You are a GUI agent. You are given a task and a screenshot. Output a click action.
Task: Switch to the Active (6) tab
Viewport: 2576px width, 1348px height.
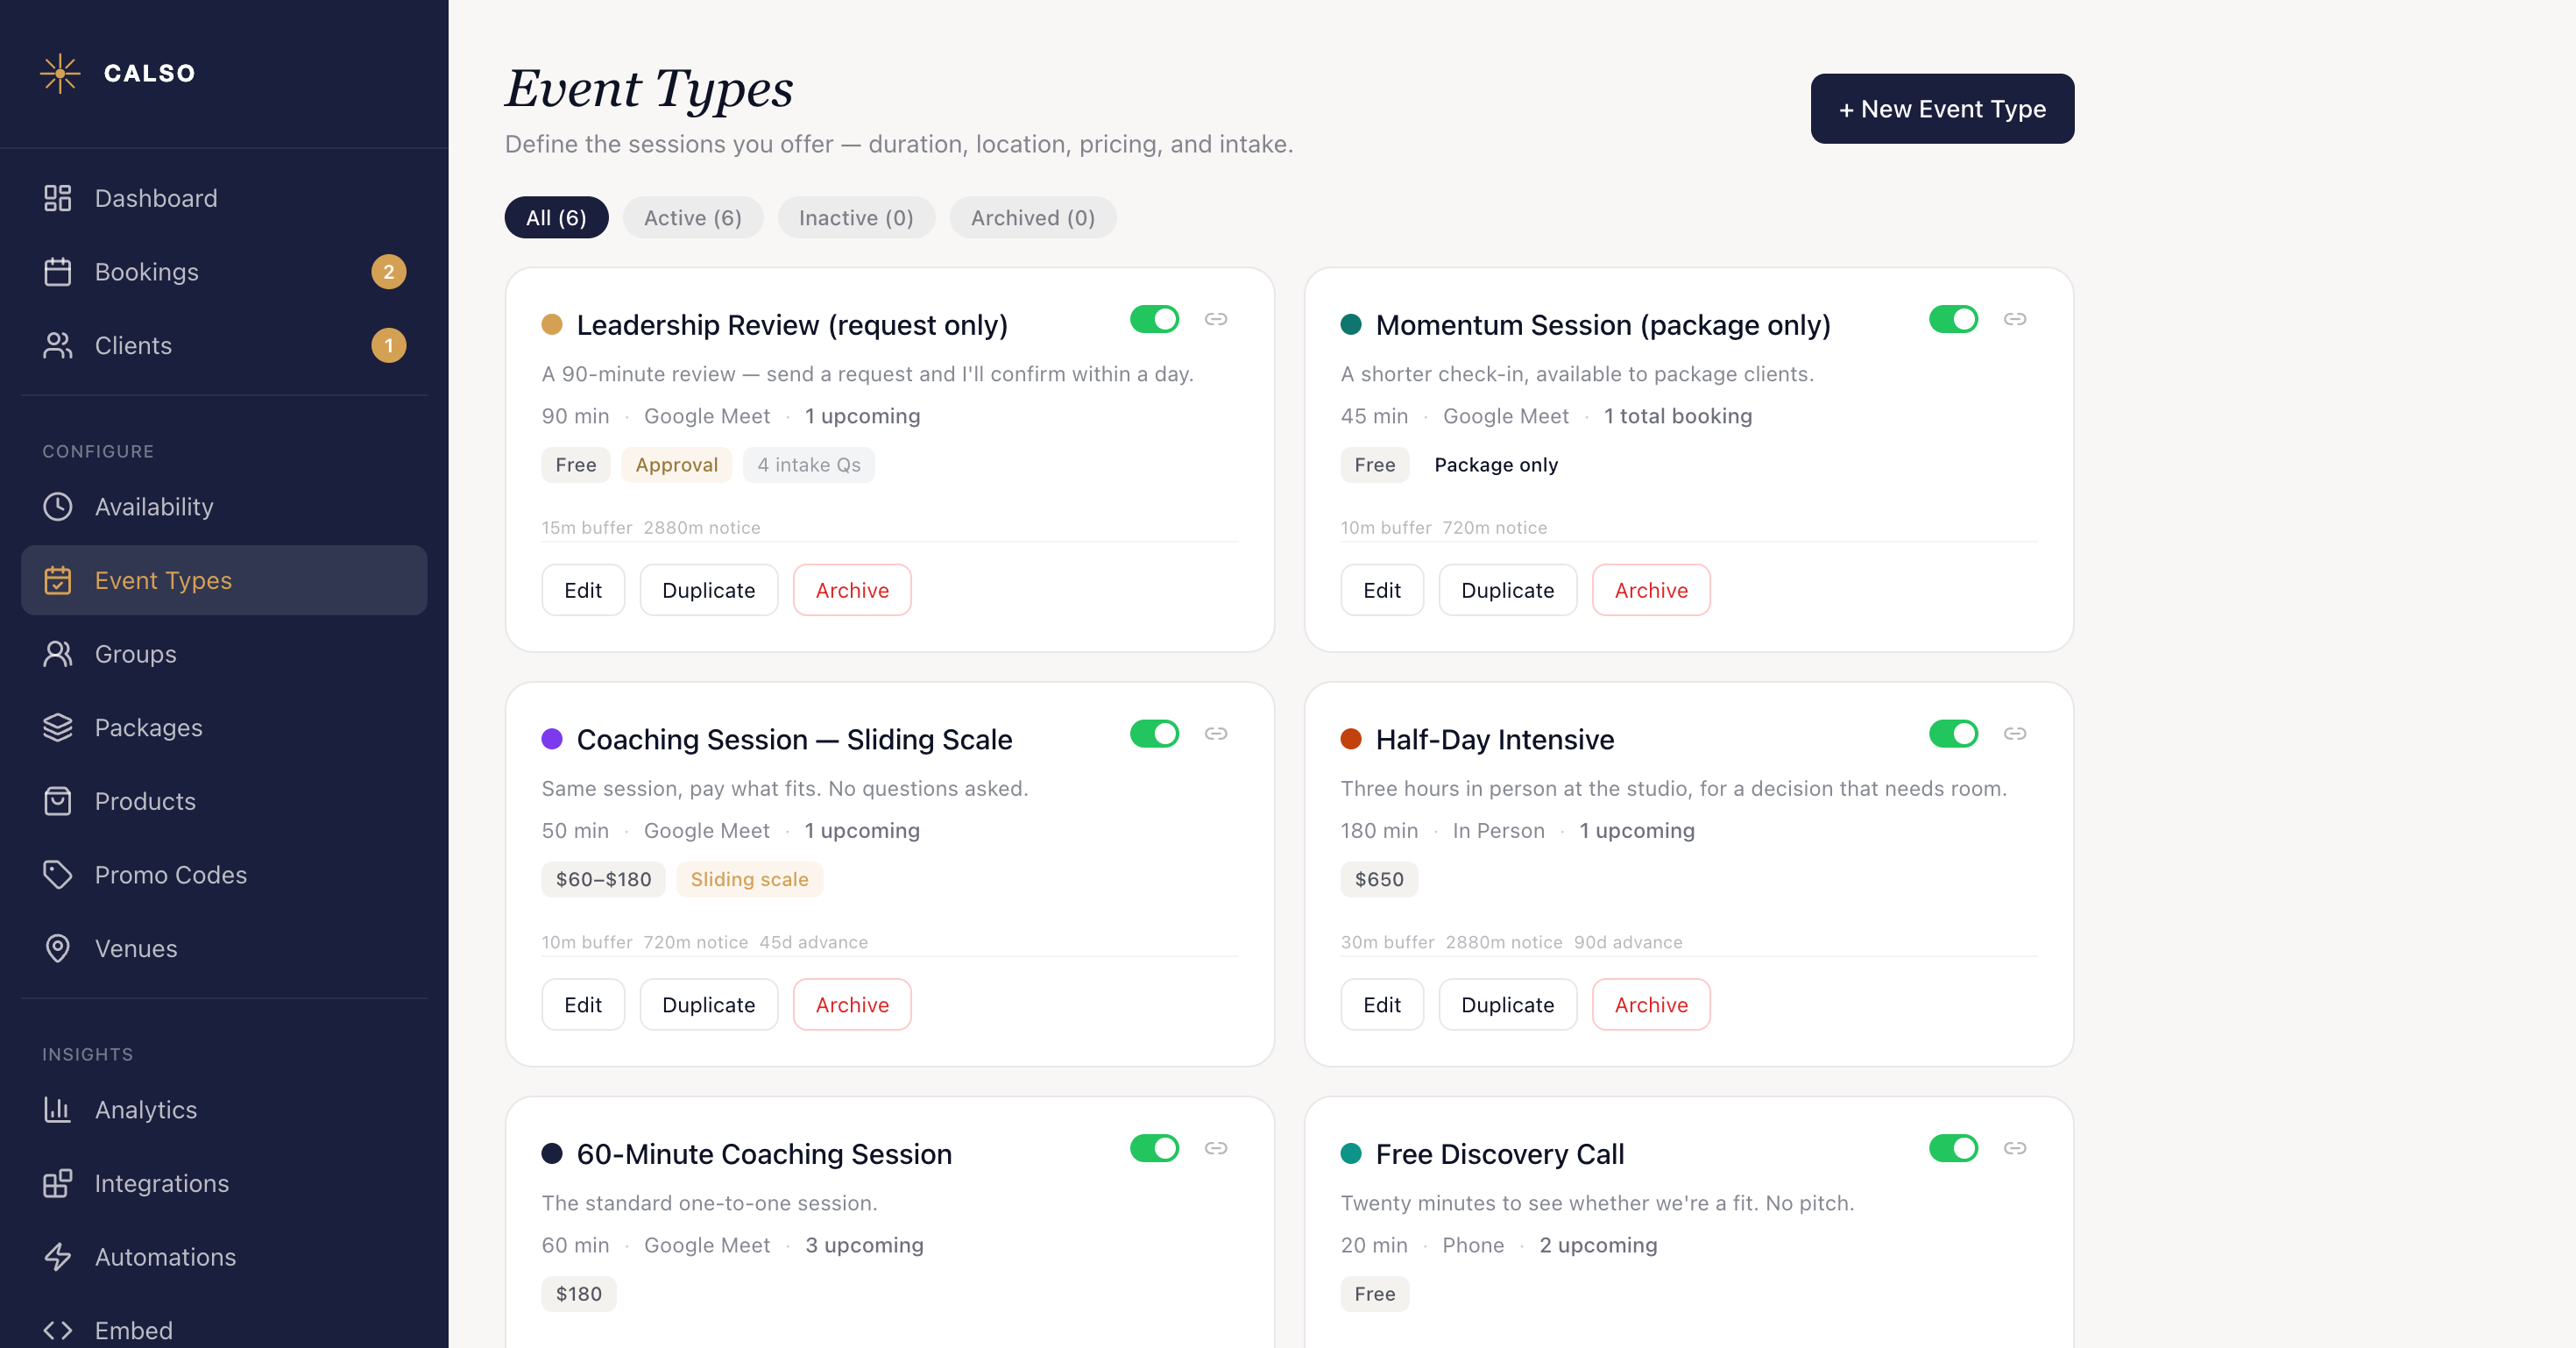pyautogui.click(x=693, y=217)
